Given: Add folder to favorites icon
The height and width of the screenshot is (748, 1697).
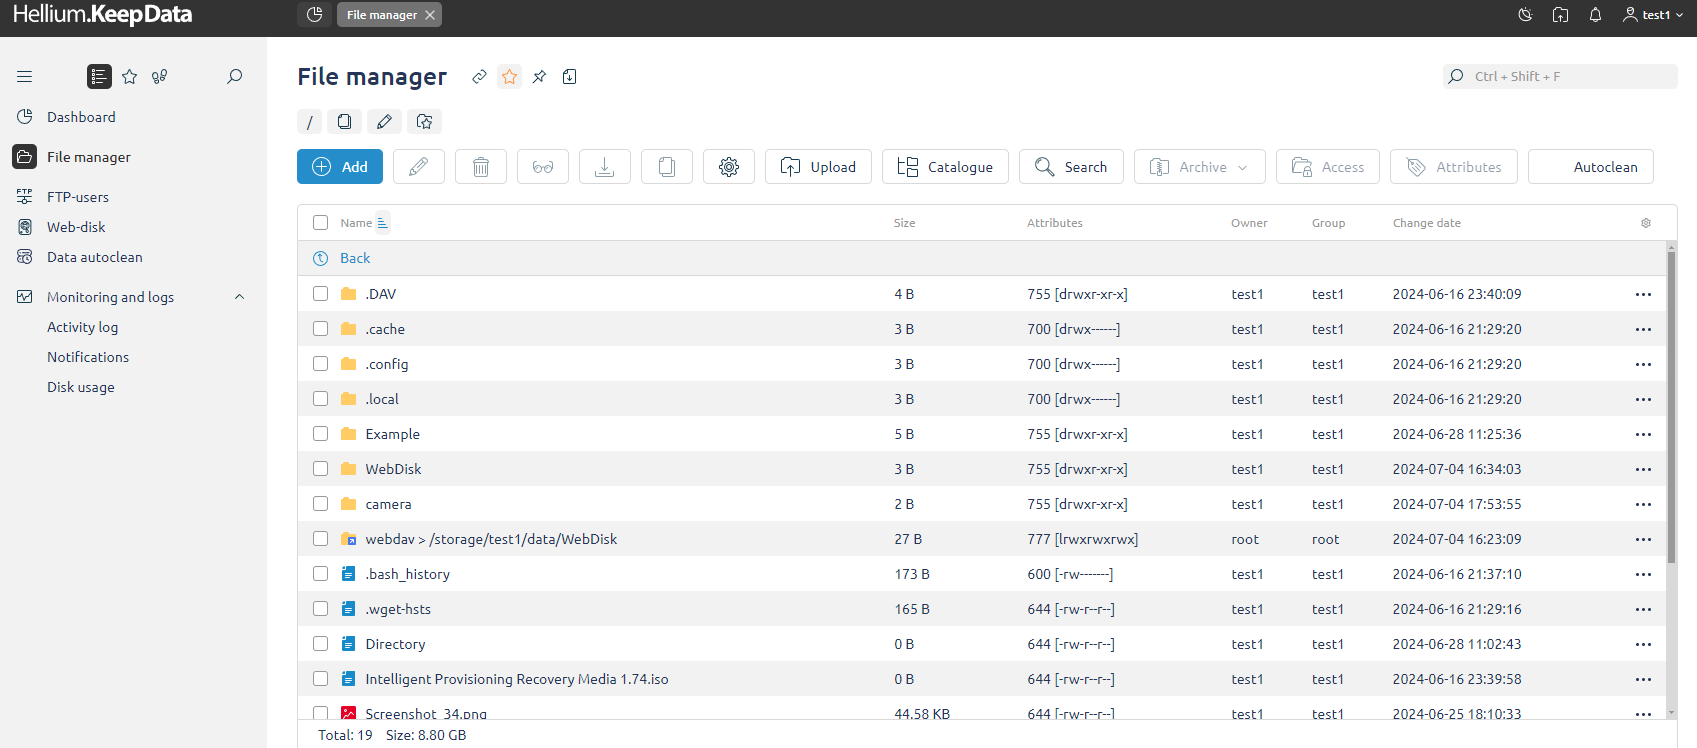Looking at the screenshot, I should [424, 121].
